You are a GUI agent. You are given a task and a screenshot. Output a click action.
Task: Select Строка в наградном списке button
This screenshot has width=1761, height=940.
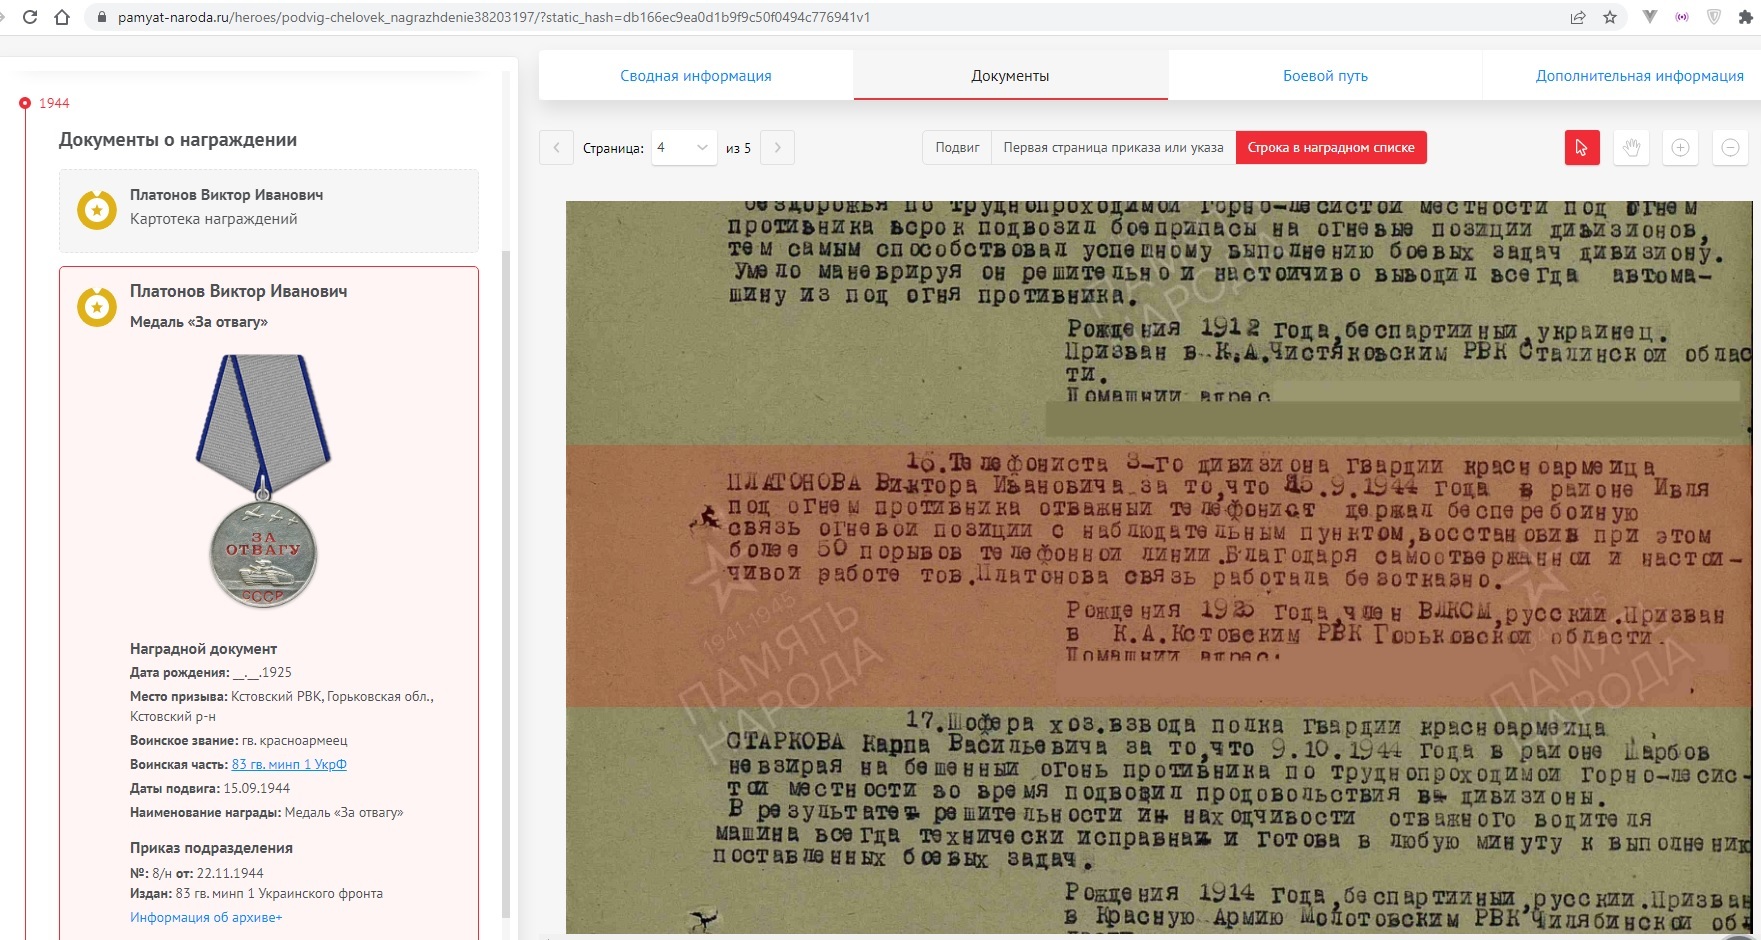tap(1331, 148)
